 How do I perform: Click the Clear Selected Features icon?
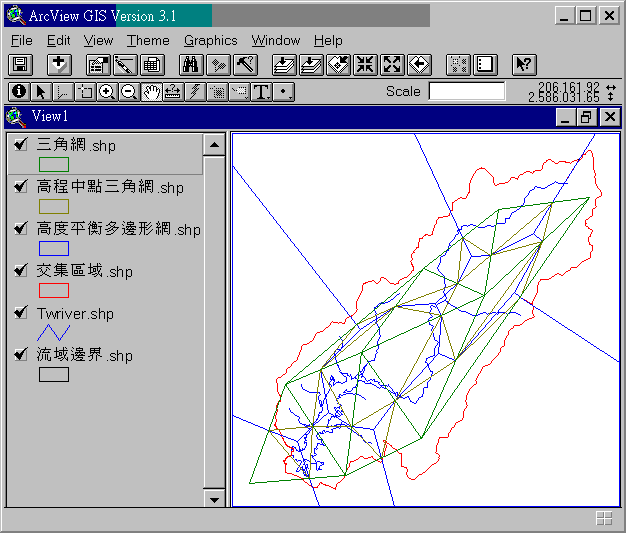pyautogui.click(x=485, y=64)
